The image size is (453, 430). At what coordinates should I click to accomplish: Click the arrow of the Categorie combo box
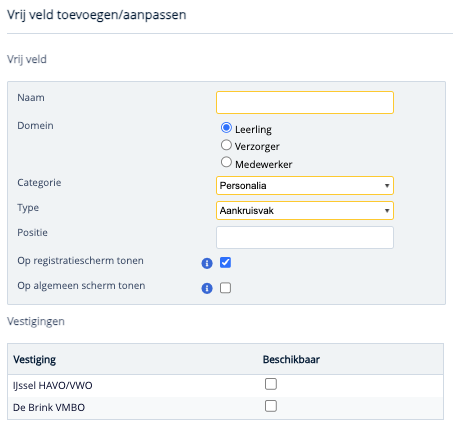pos(387,186)
